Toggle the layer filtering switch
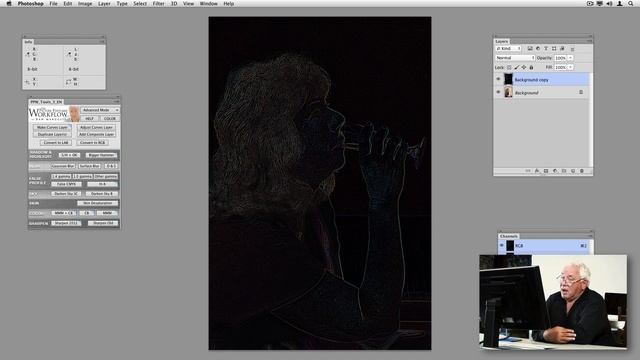This screenshot has height=360, width=640. [x=572, y=49]
